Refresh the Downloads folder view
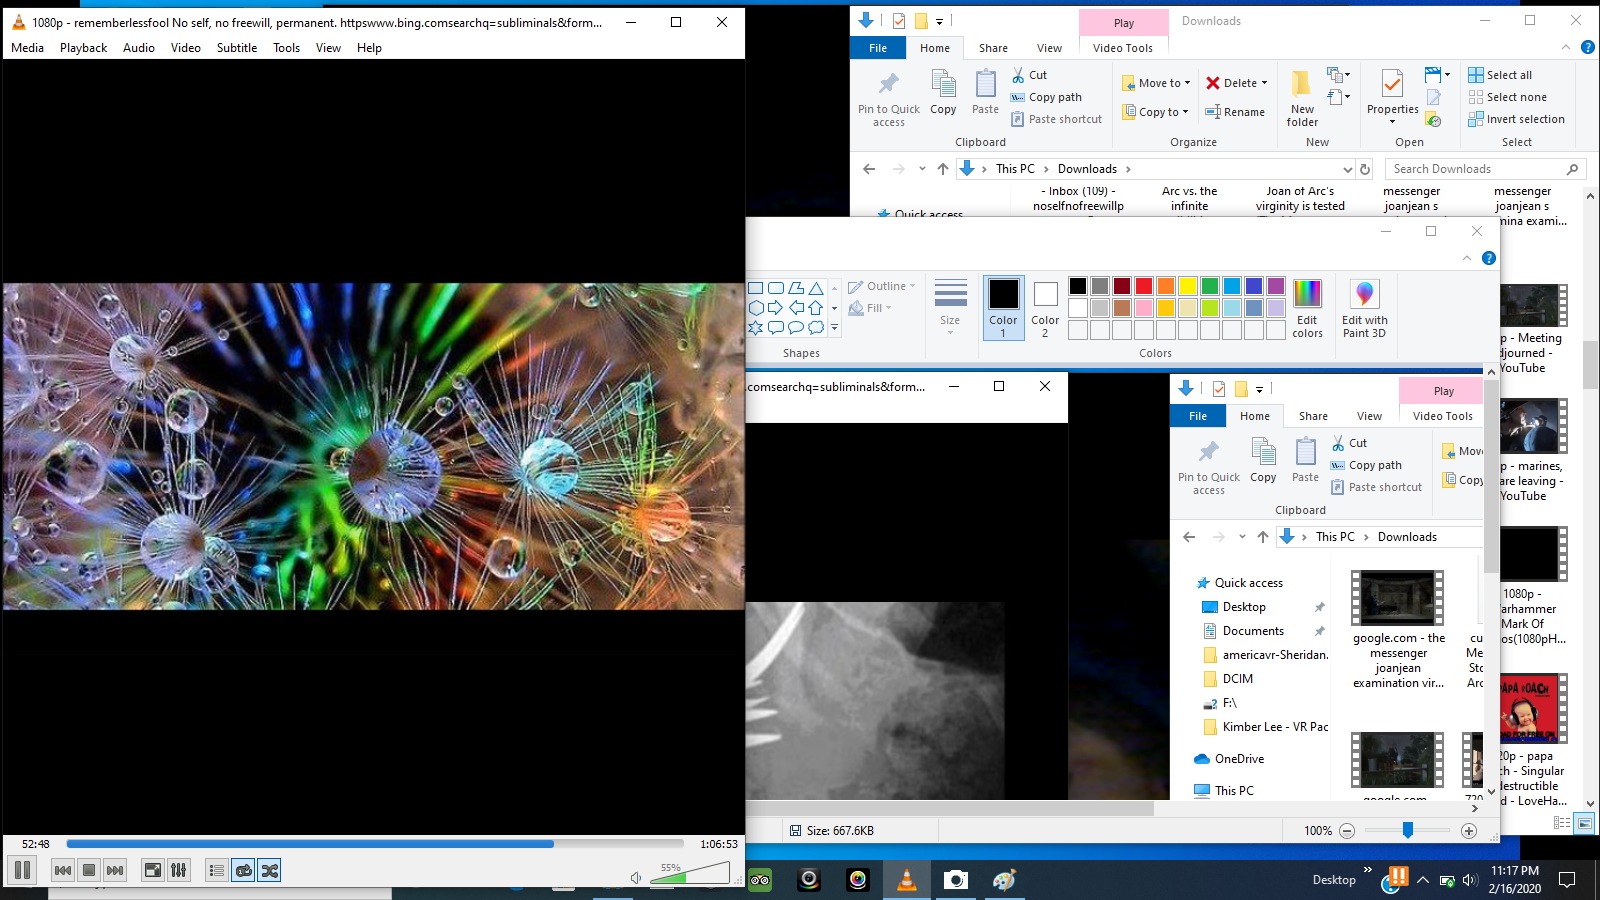1600x900 pixels. pos(1365,169)
